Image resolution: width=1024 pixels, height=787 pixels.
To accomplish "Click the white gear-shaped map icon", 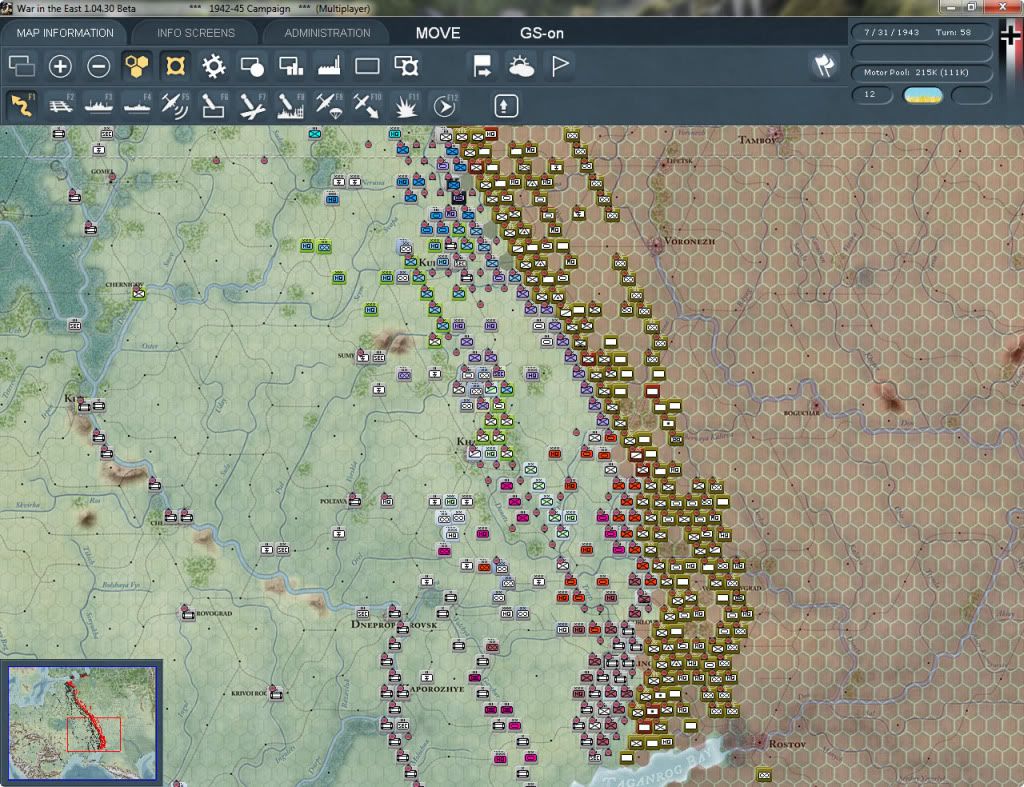I will tap(214, 66).
